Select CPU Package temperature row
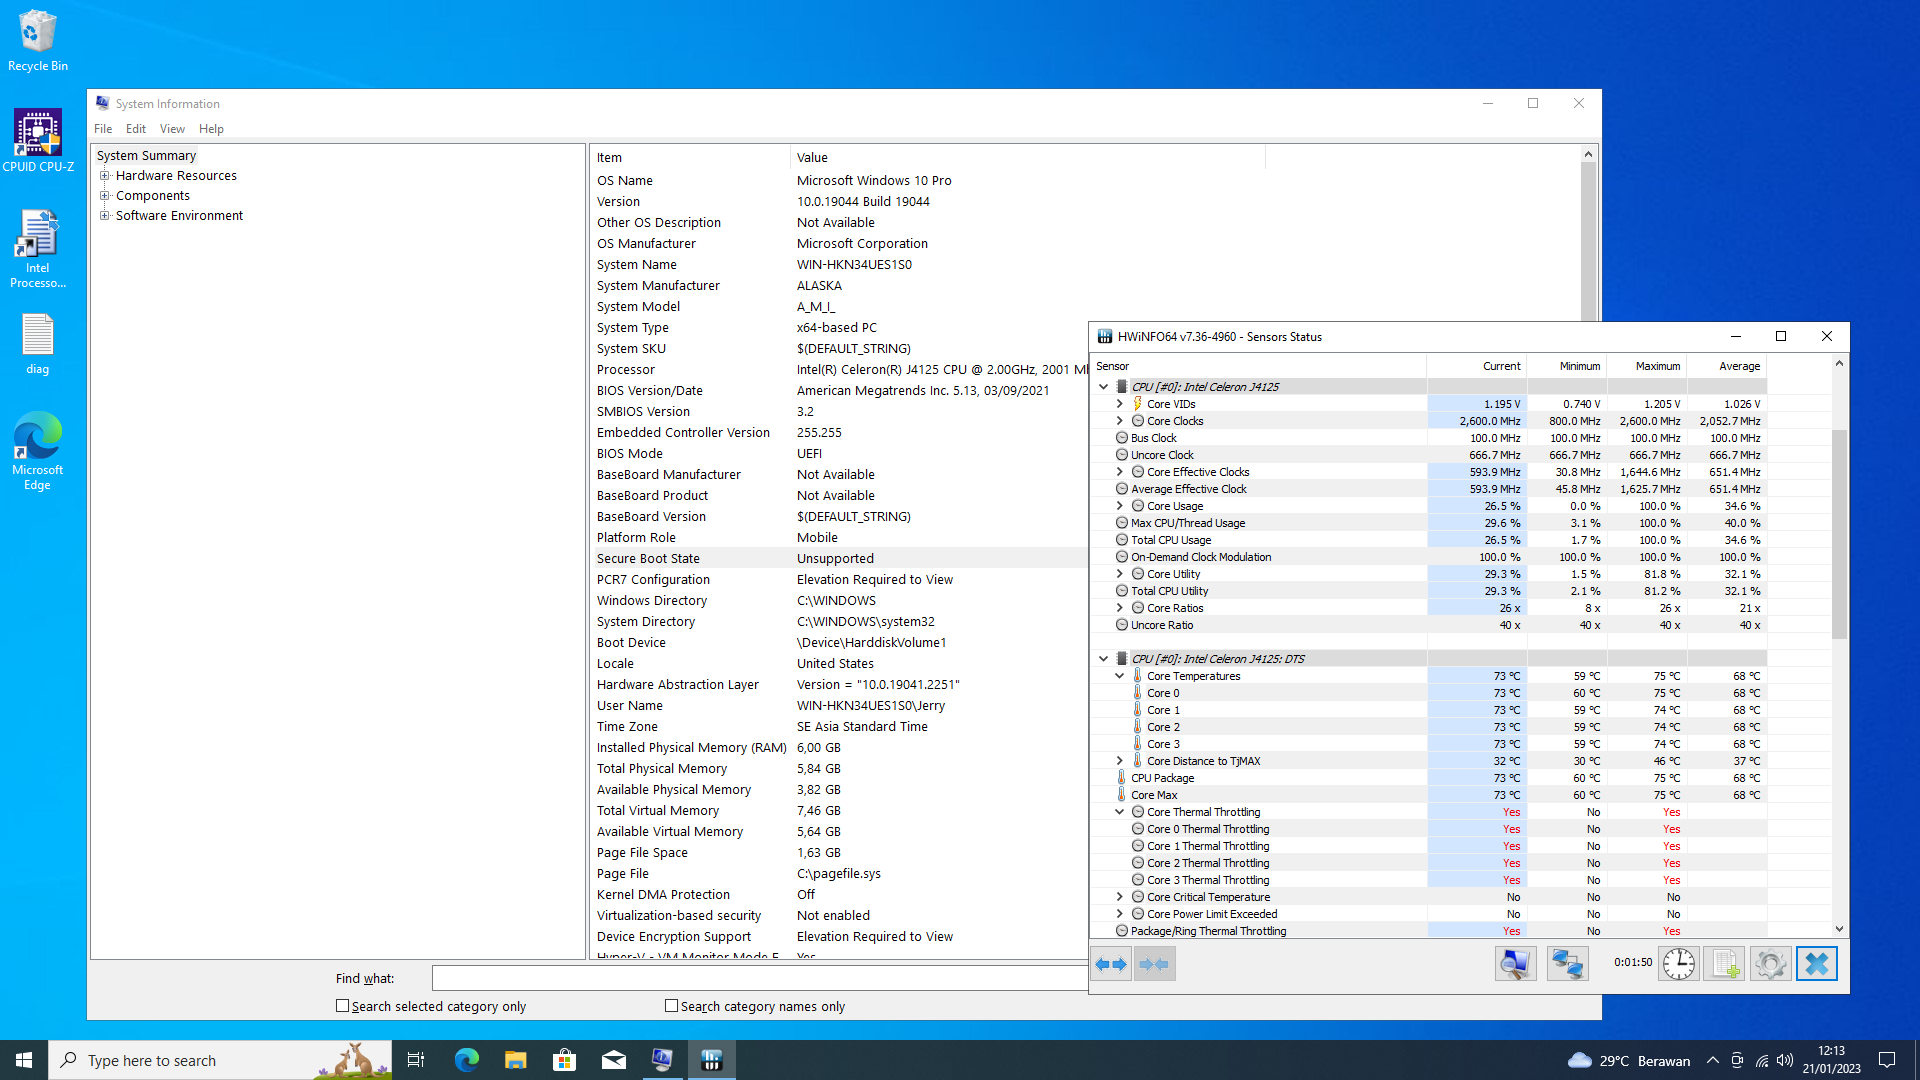This screenshot has height=1080, width=1920. click(1428, 778)
